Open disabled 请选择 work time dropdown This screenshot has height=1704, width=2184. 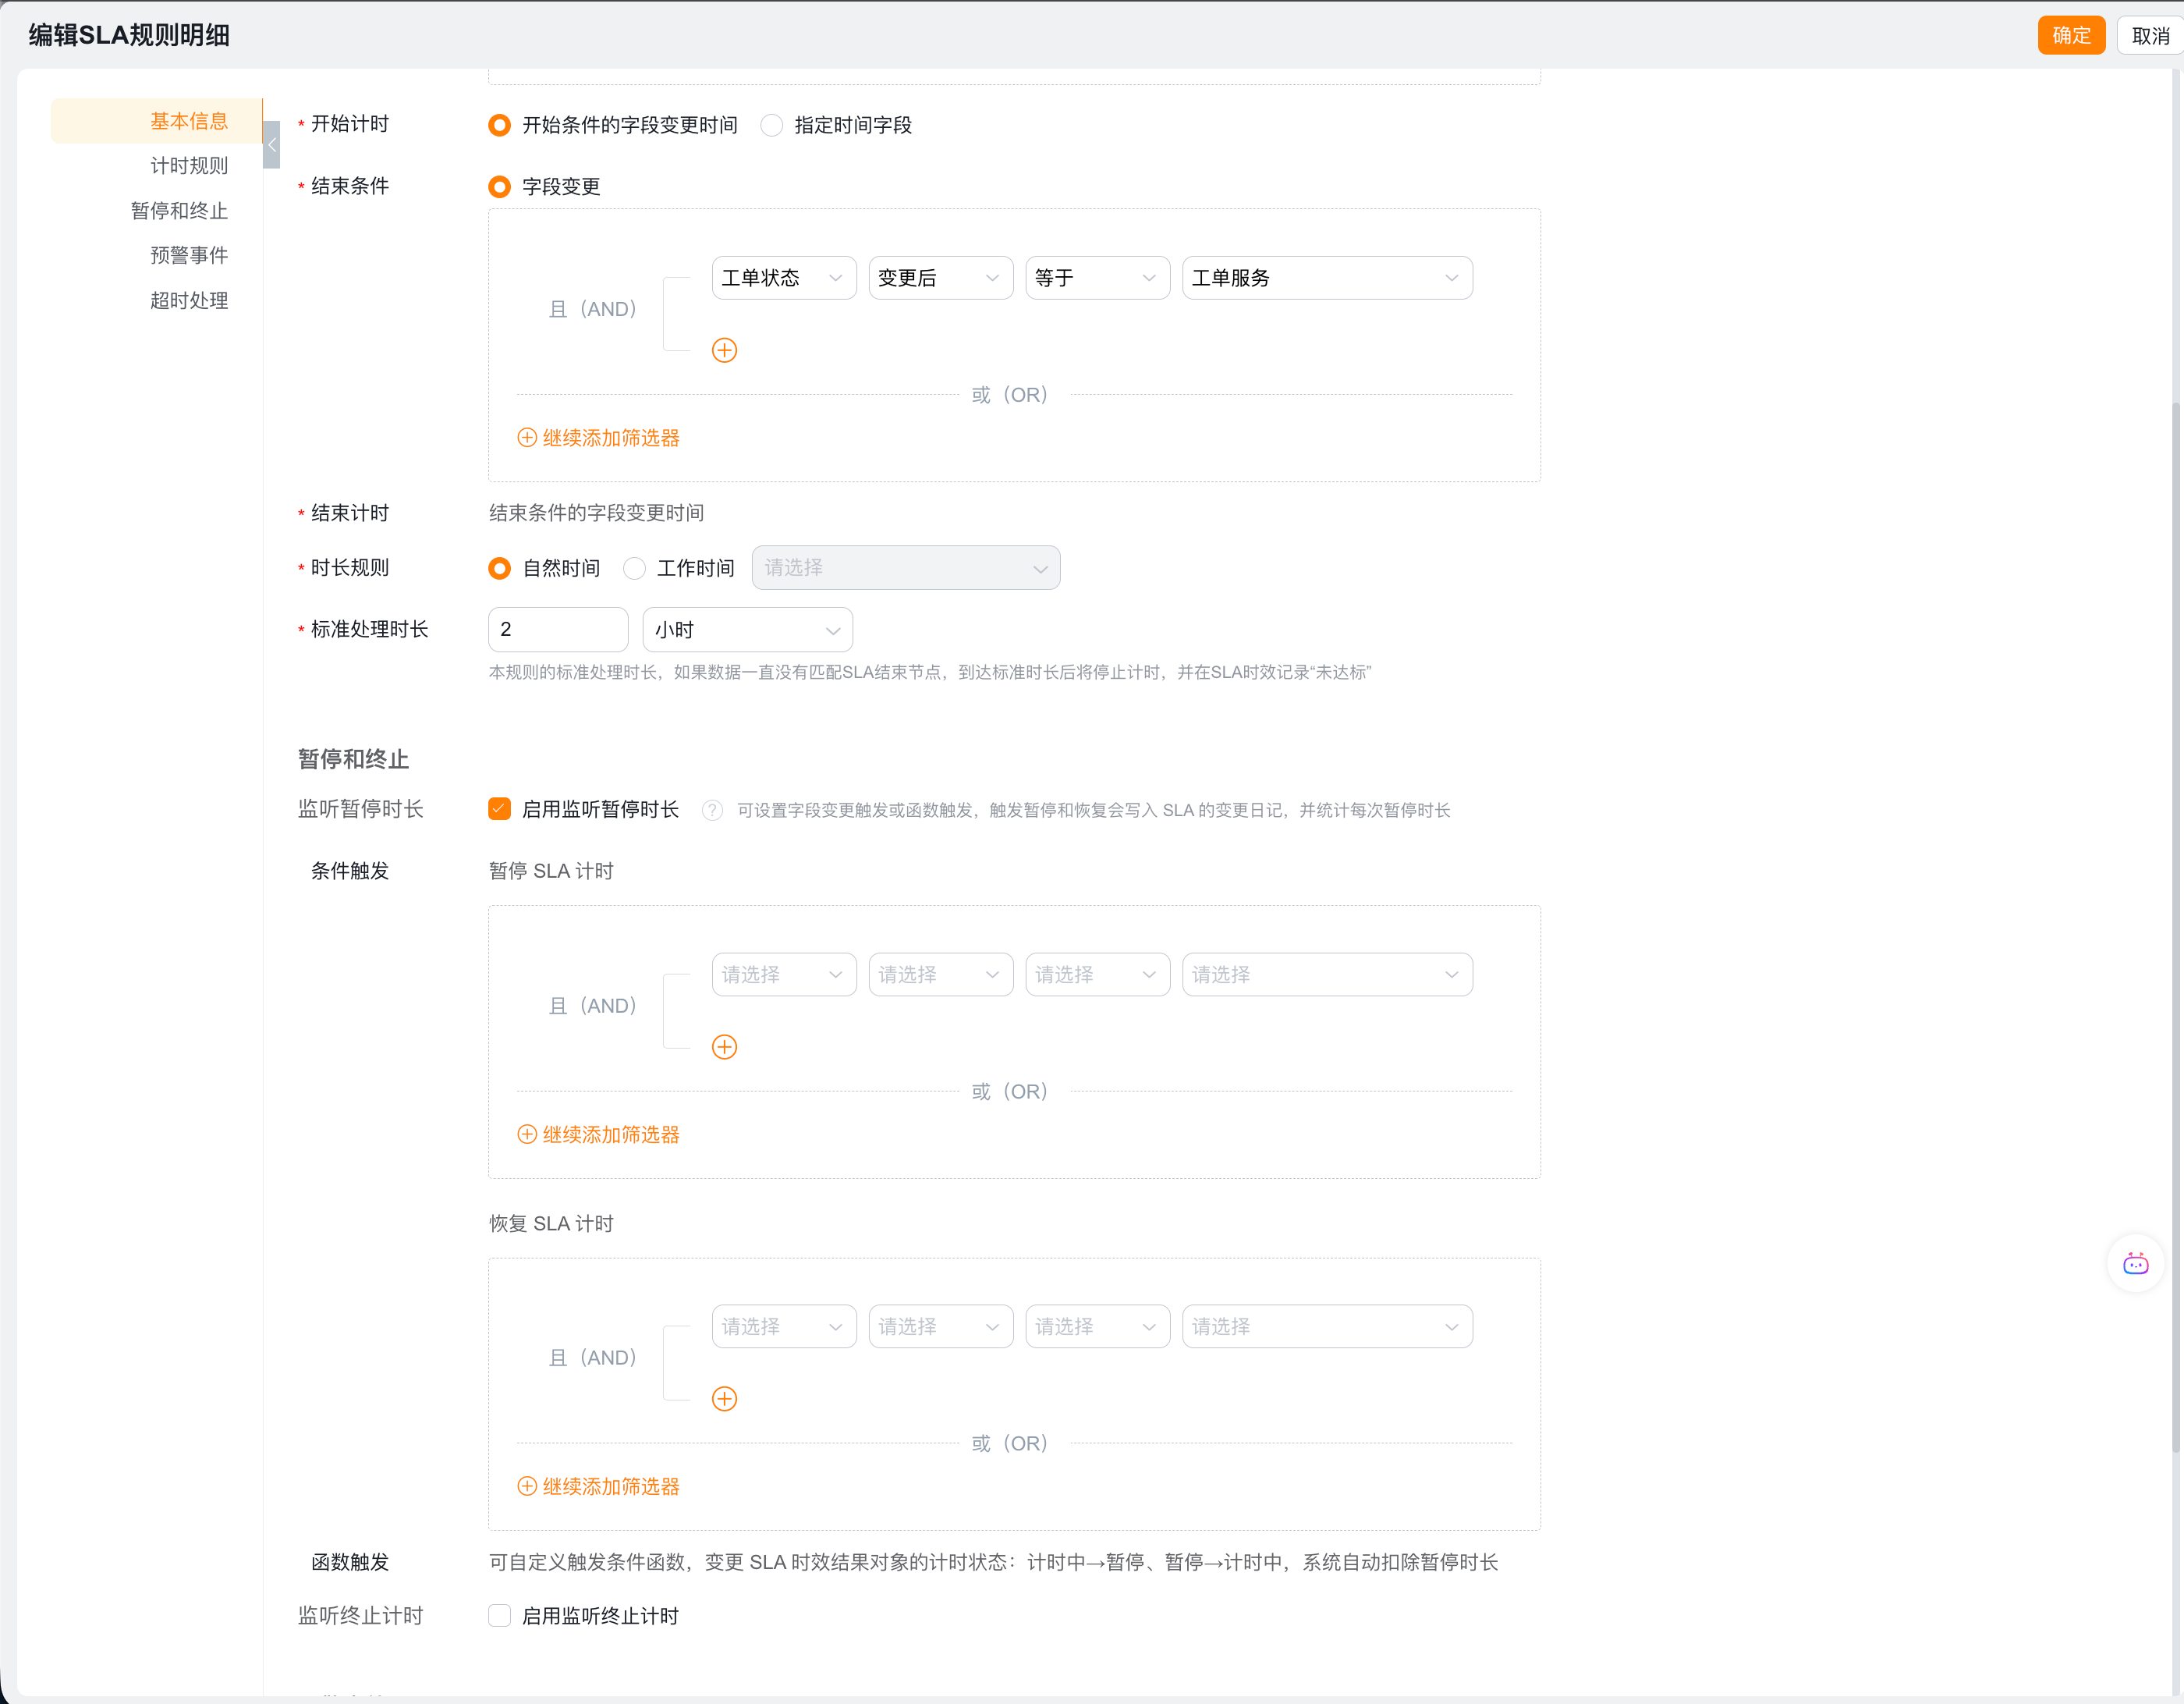[x=905, y=568]
